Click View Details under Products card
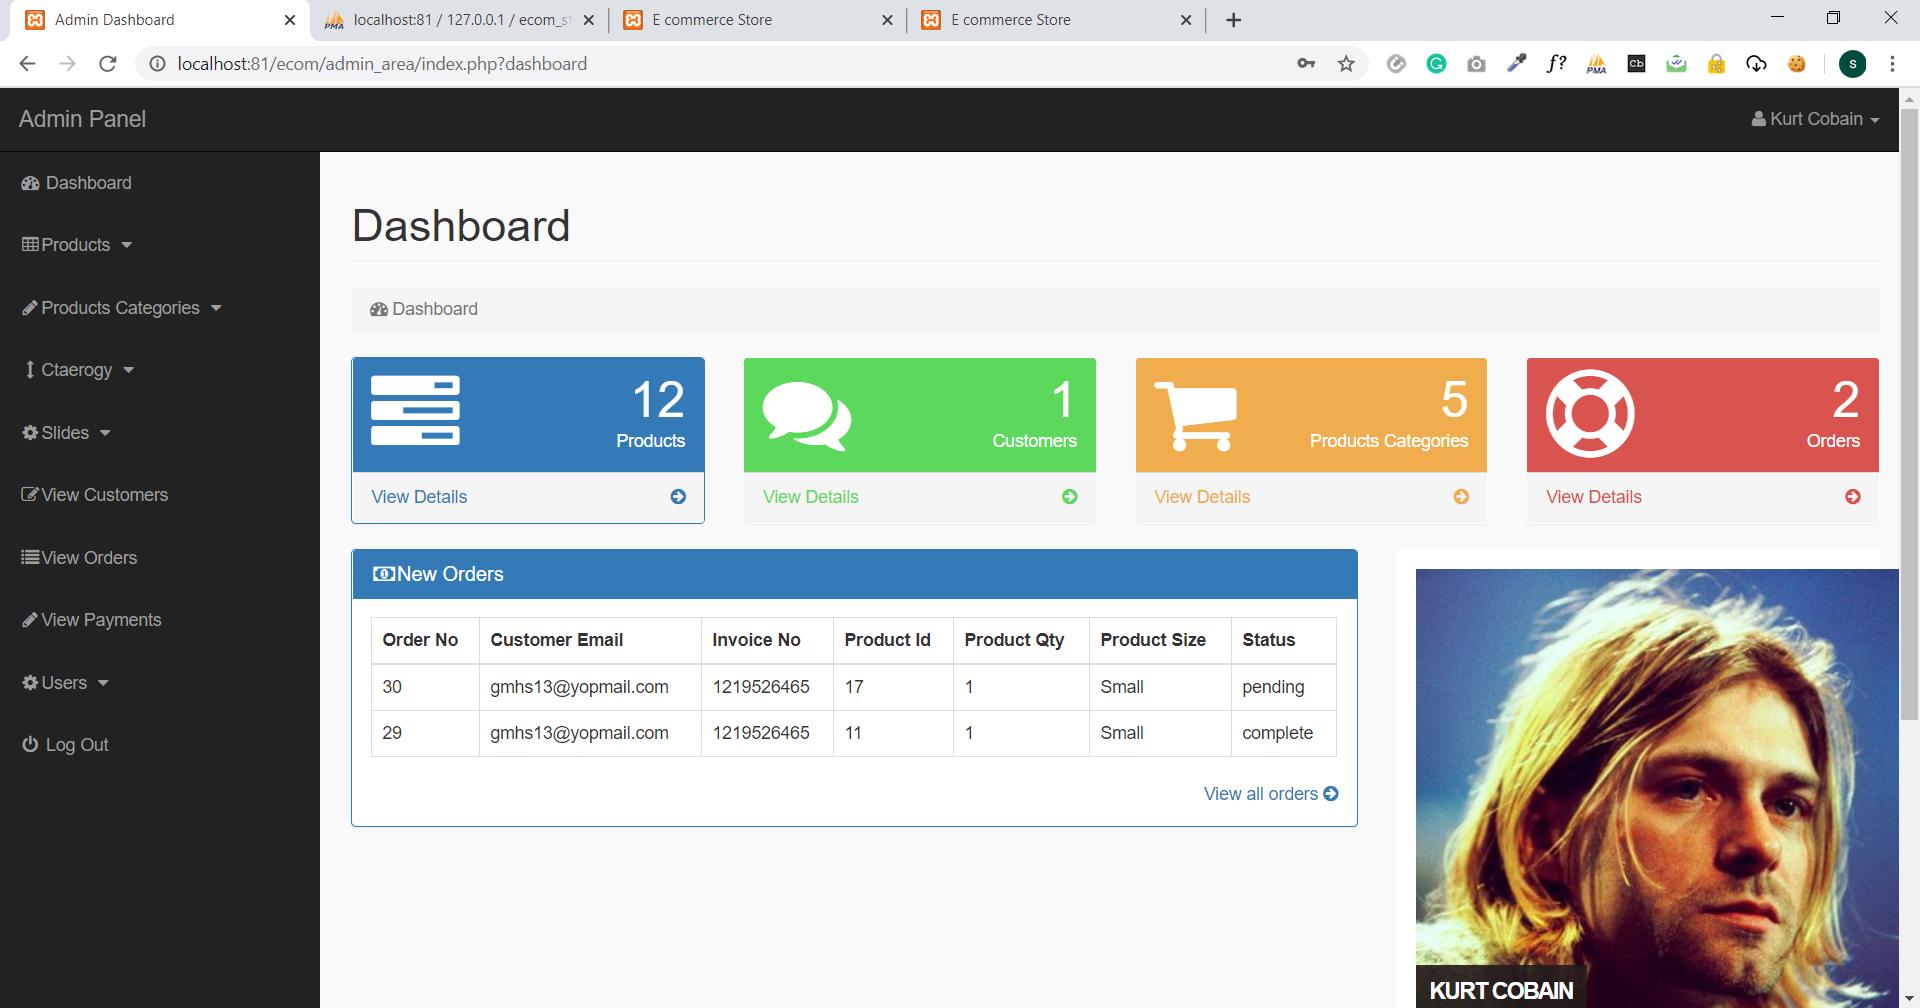1920x1008 pixels. click(419, 497)
